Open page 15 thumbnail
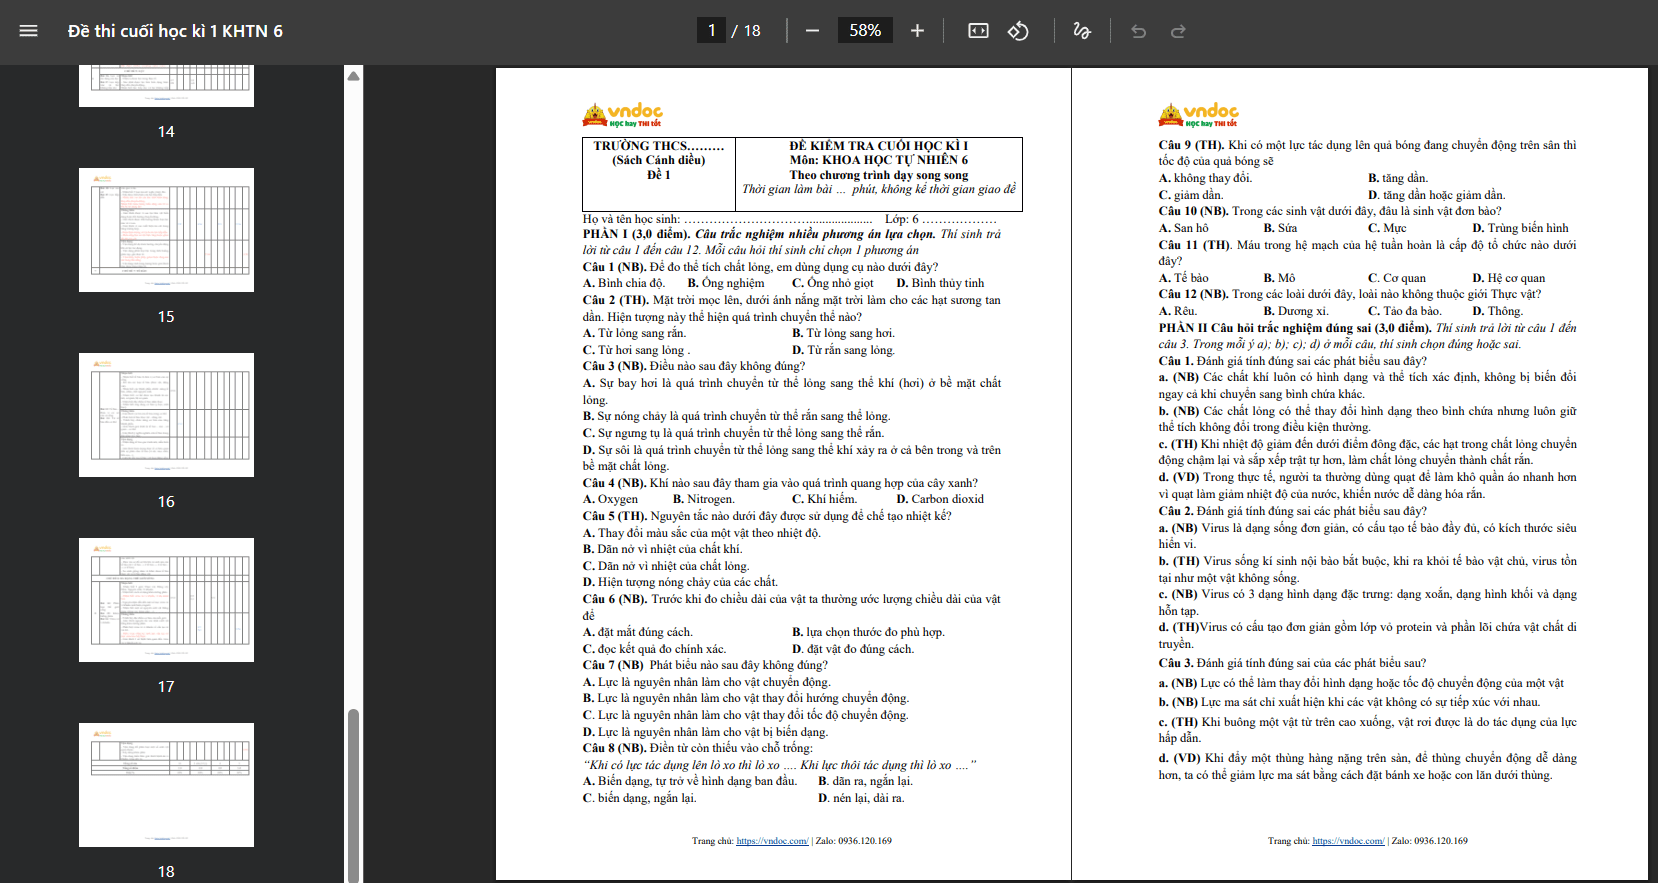This screenshot has width=1658, height=883. 166,230
